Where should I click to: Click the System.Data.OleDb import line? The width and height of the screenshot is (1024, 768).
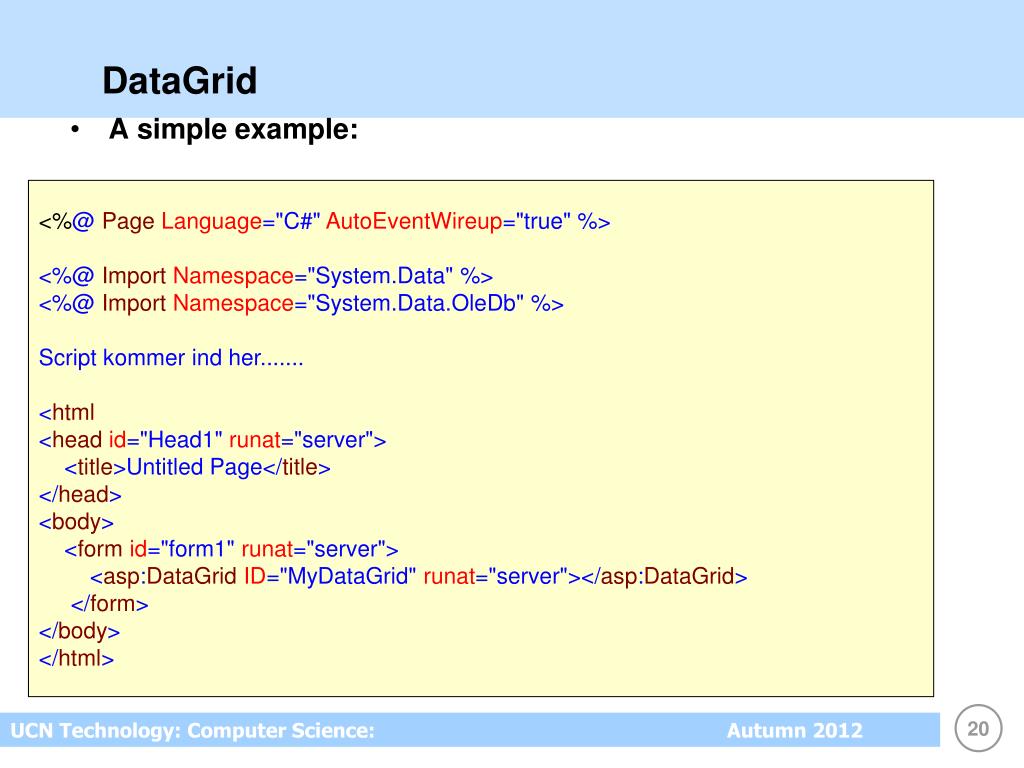tap(301, 303)
